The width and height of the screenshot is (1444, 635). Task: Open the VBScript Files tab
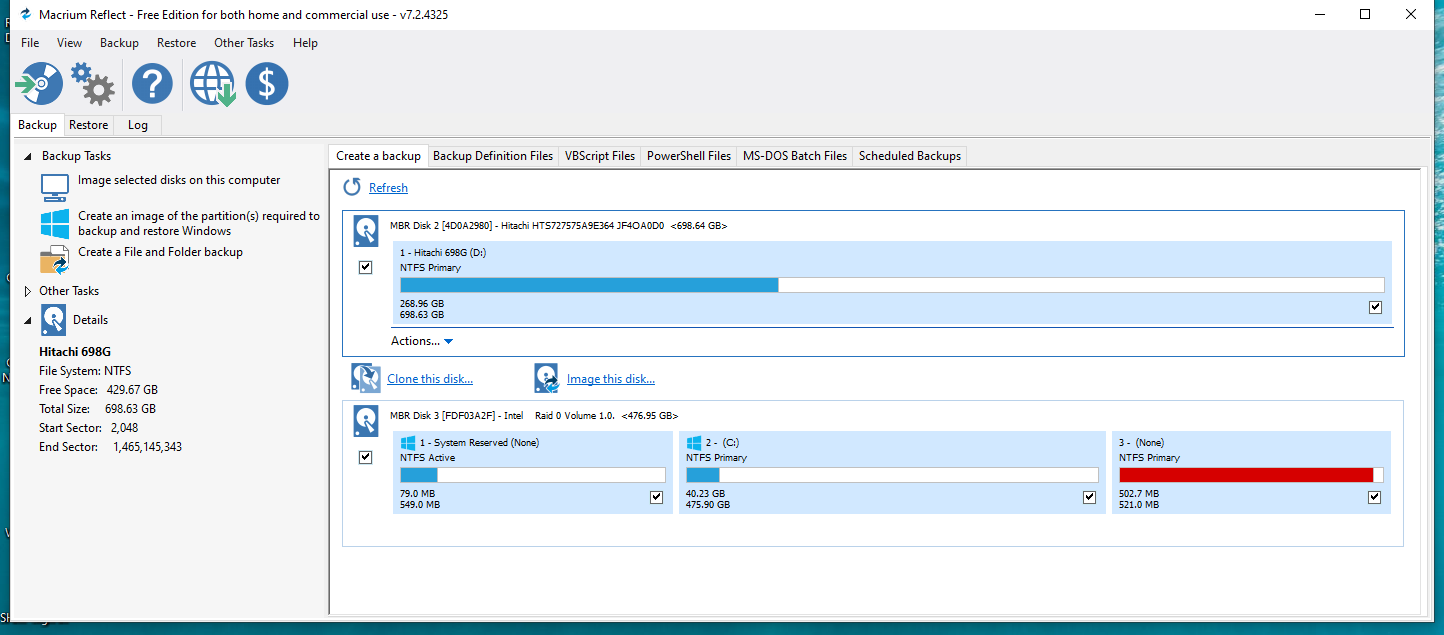(x=600, y=156)
